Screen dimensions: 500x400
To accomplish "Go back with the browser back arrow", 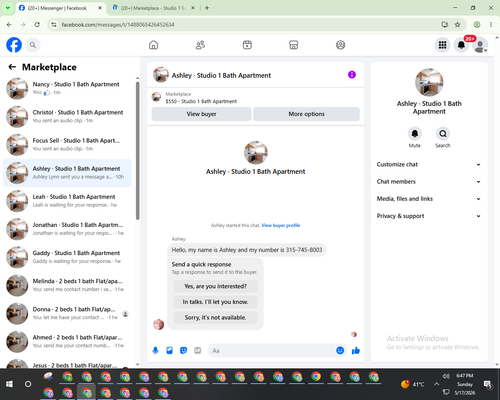I will (x=9, y=25).
